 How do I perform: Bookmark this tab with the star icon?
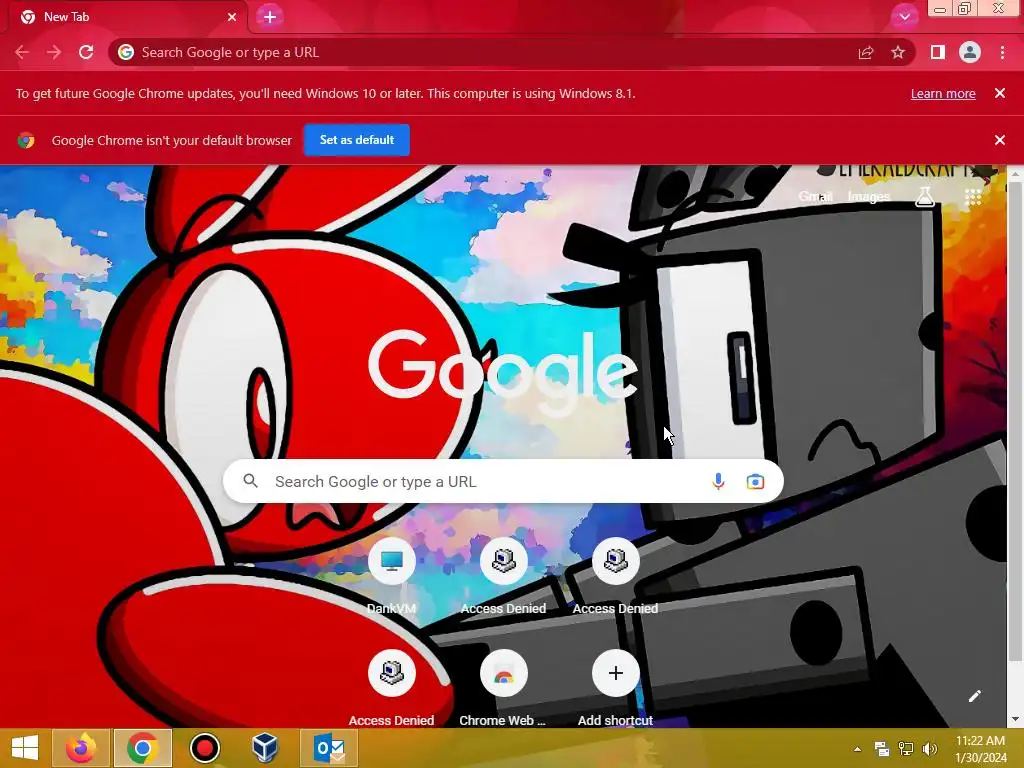tap(898, 52)
